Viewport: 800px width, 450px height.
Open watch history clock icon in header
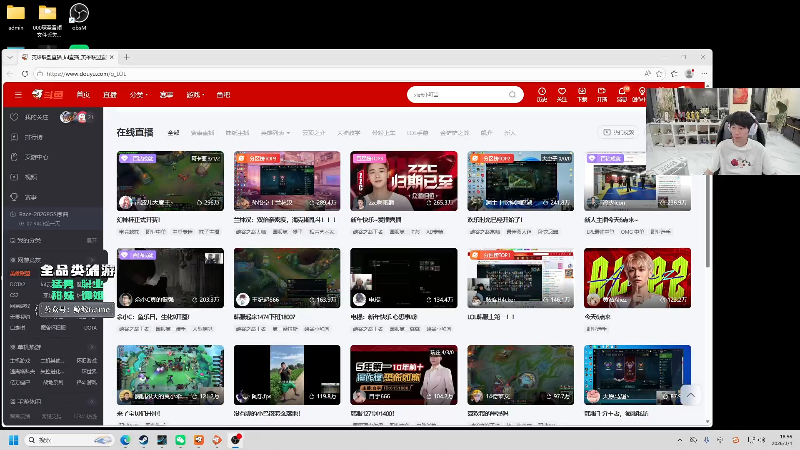pos(542,94)
